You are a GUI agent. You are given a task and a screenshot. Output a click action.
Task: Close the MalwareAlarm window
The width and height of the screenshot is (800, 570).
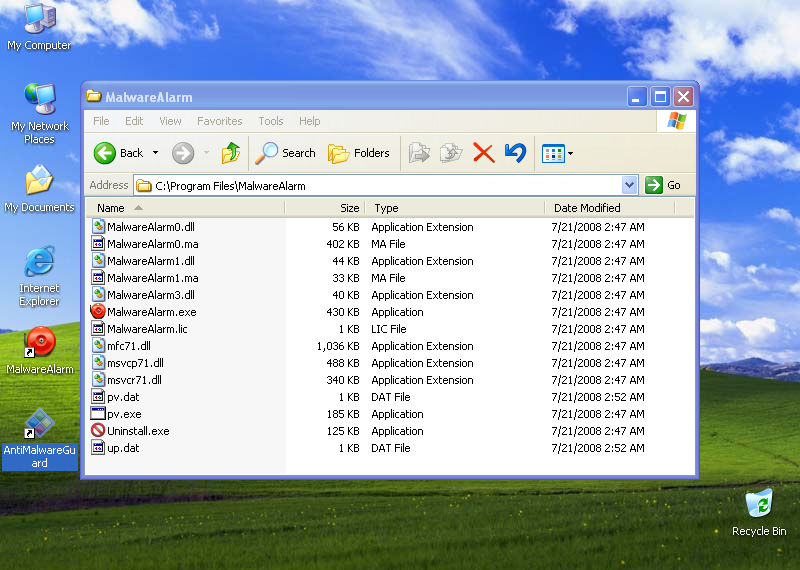683,96
